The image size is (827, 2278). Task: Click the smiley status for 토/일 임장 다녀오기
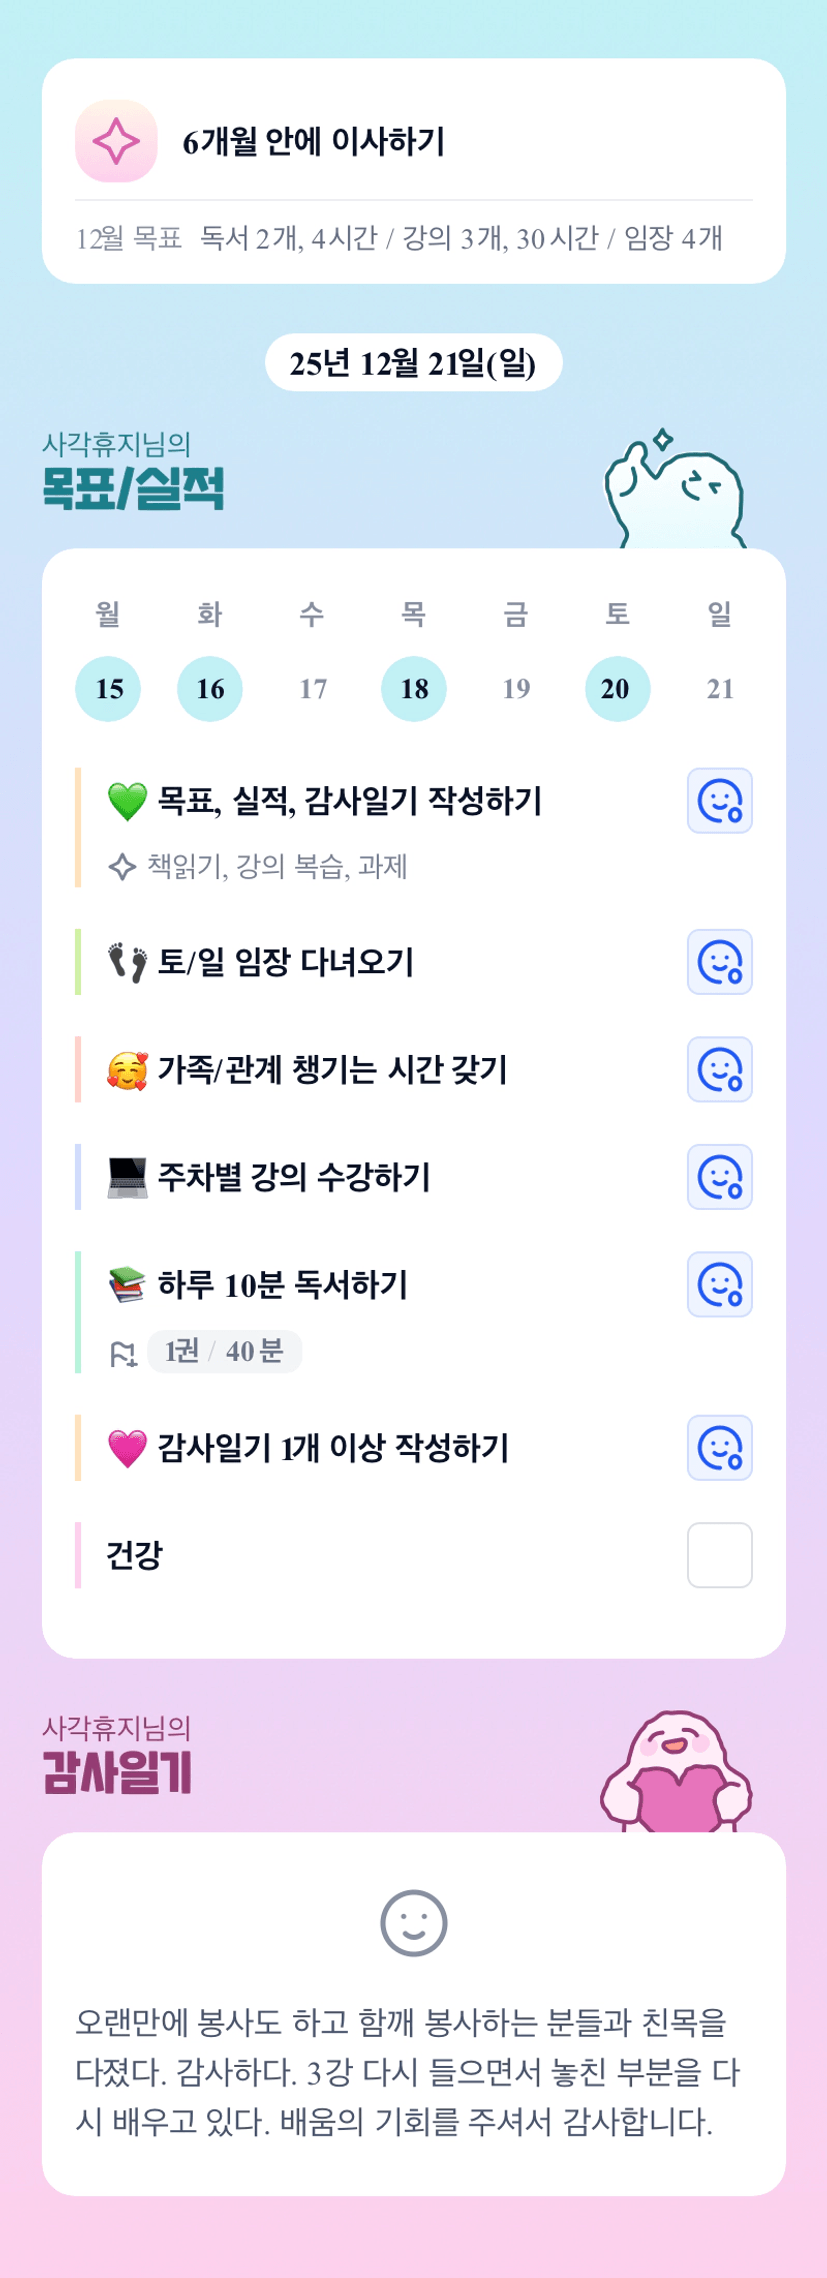click(x=719, y=962)
